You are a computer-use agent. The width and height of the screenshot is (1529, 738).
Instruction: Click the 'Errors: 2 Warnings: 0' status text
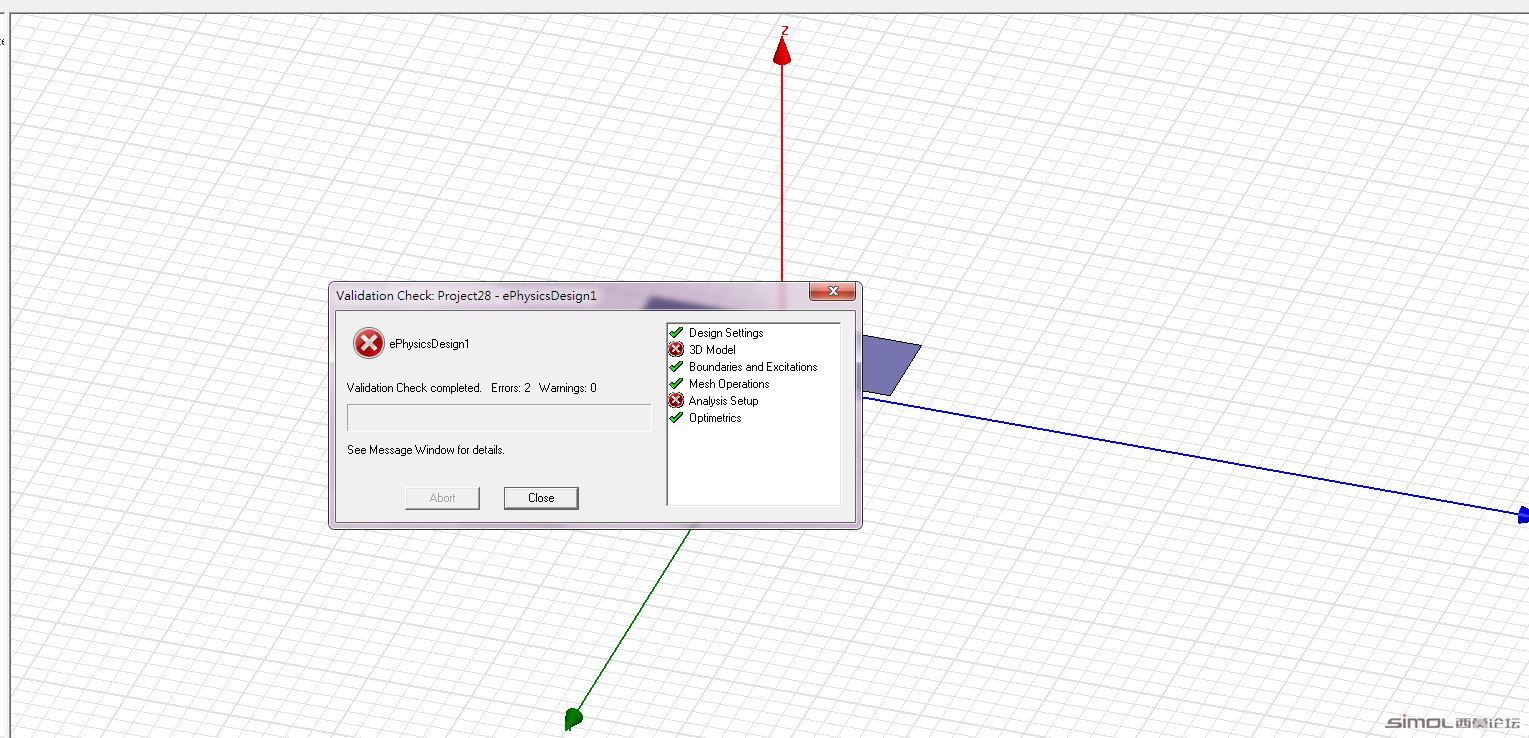(x=544, y=388)
